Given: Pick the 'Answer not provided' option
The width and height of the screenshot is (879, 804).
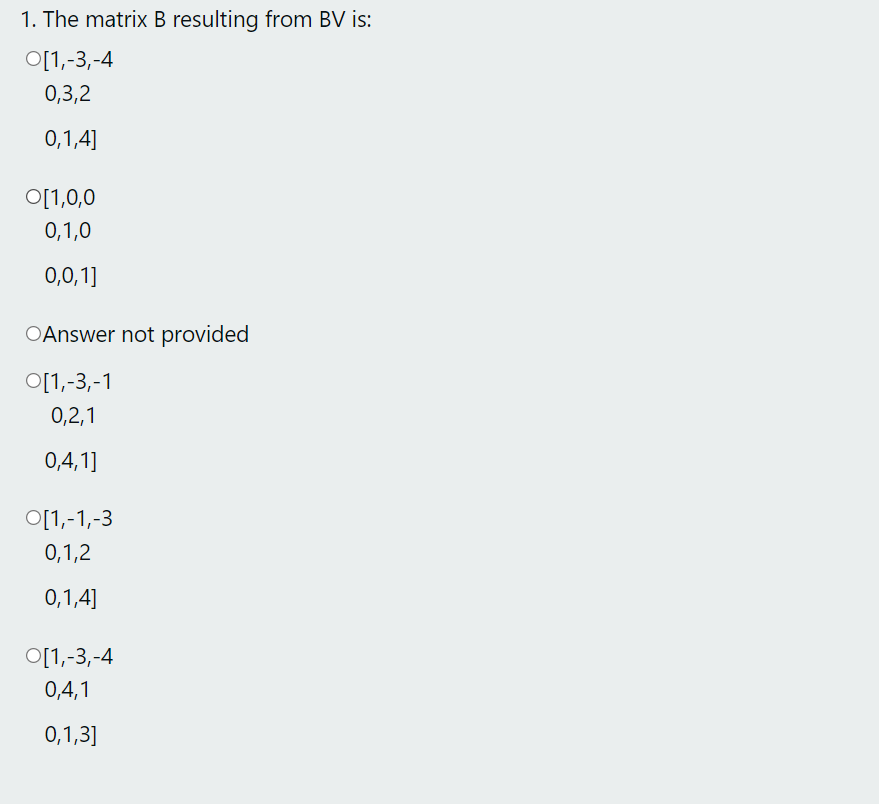Looking at the screenshot, I should click(31, 333).
